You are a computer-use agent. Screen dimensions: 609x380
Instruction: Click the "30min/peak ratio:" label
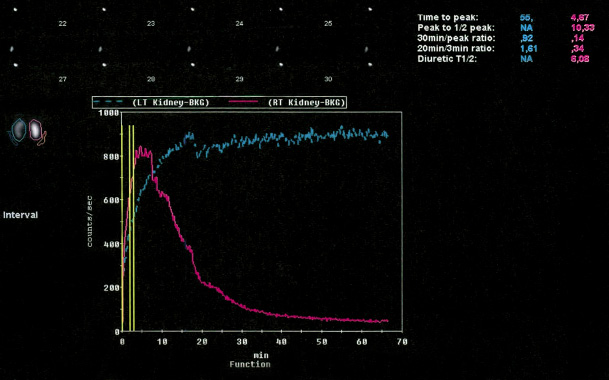(x=456, y=38)
